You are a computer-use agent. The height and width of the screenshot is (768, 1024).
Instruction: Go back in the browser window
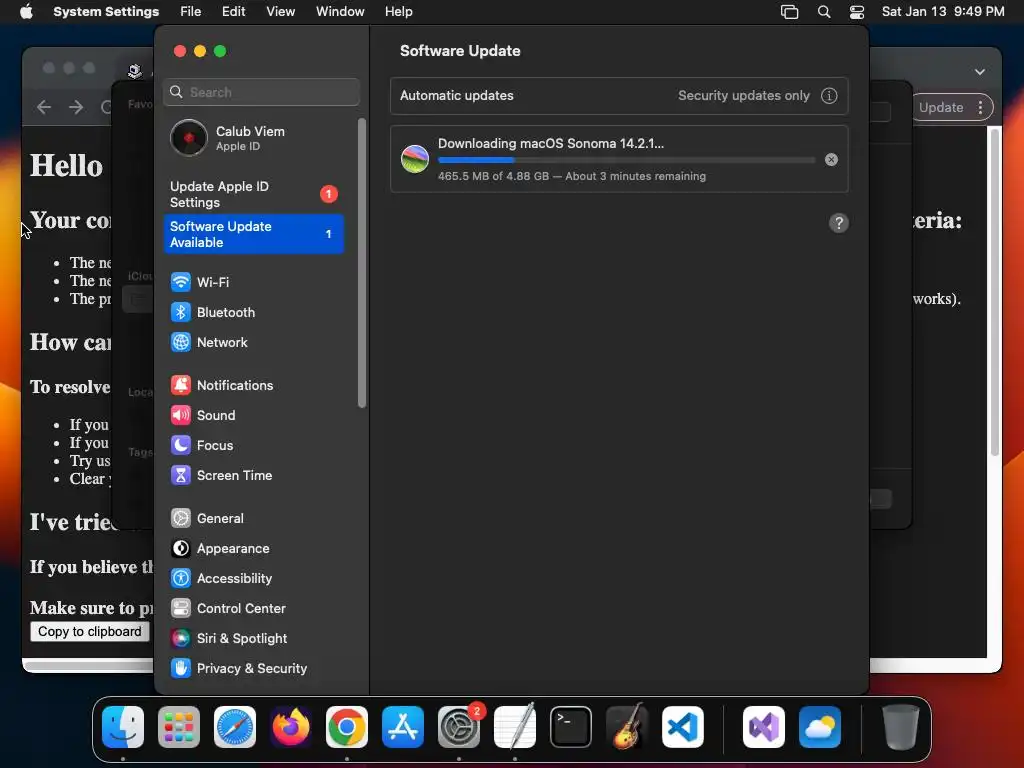(x=44, y=107)
